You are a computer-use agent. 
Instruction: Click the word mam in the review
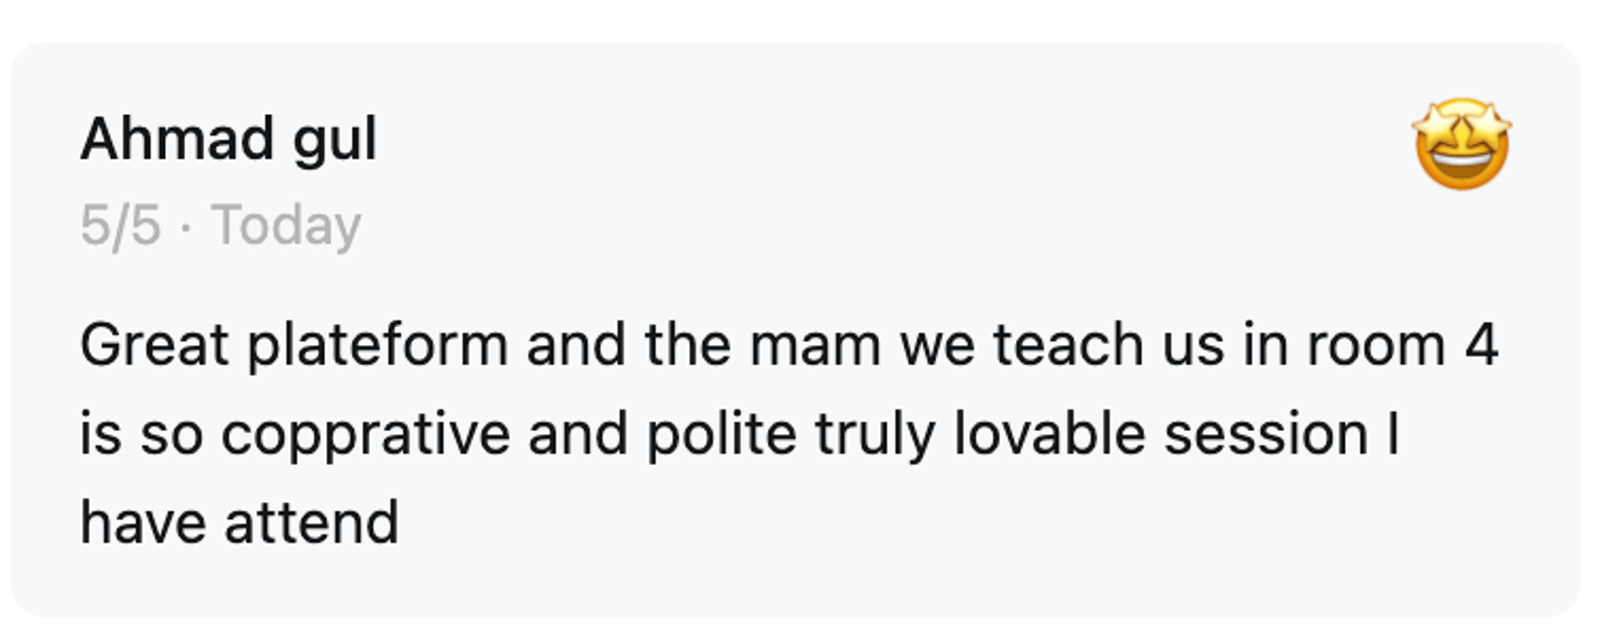coord(814,345)
